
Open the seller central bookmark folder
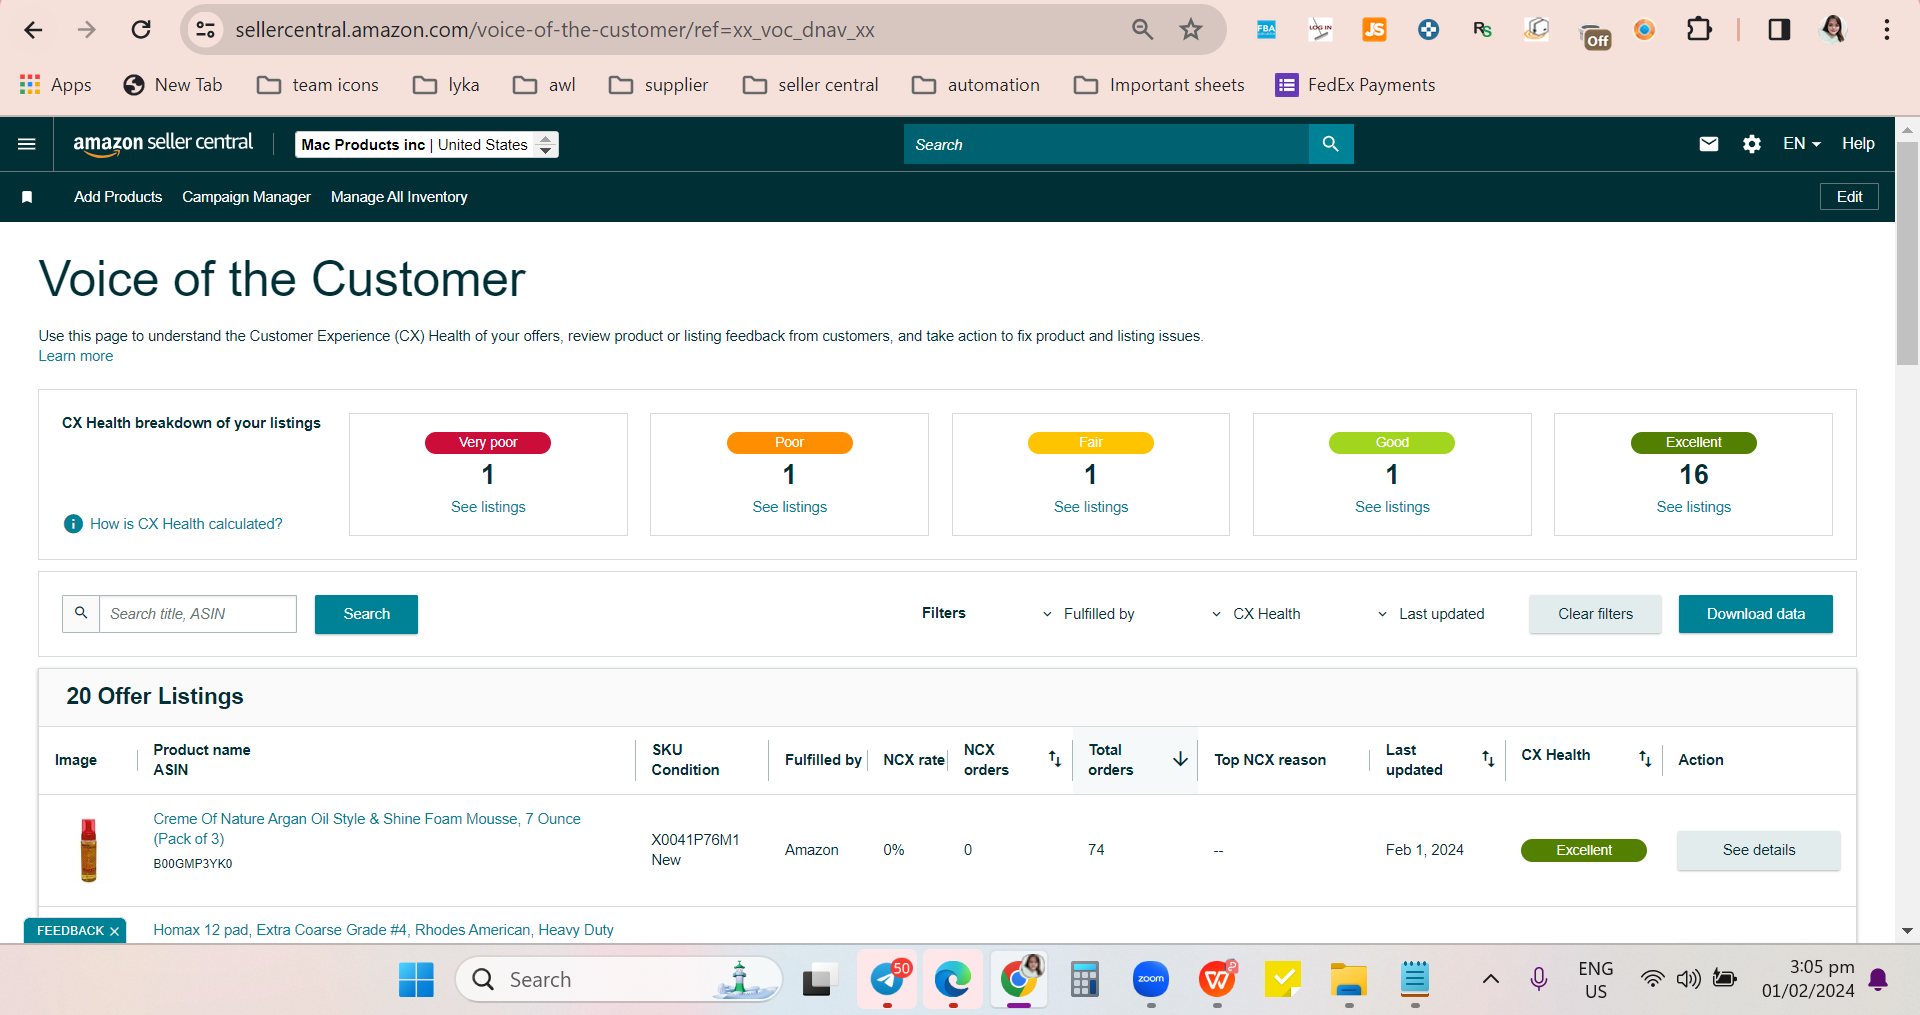pyautogui.click(x=811, y=85)
